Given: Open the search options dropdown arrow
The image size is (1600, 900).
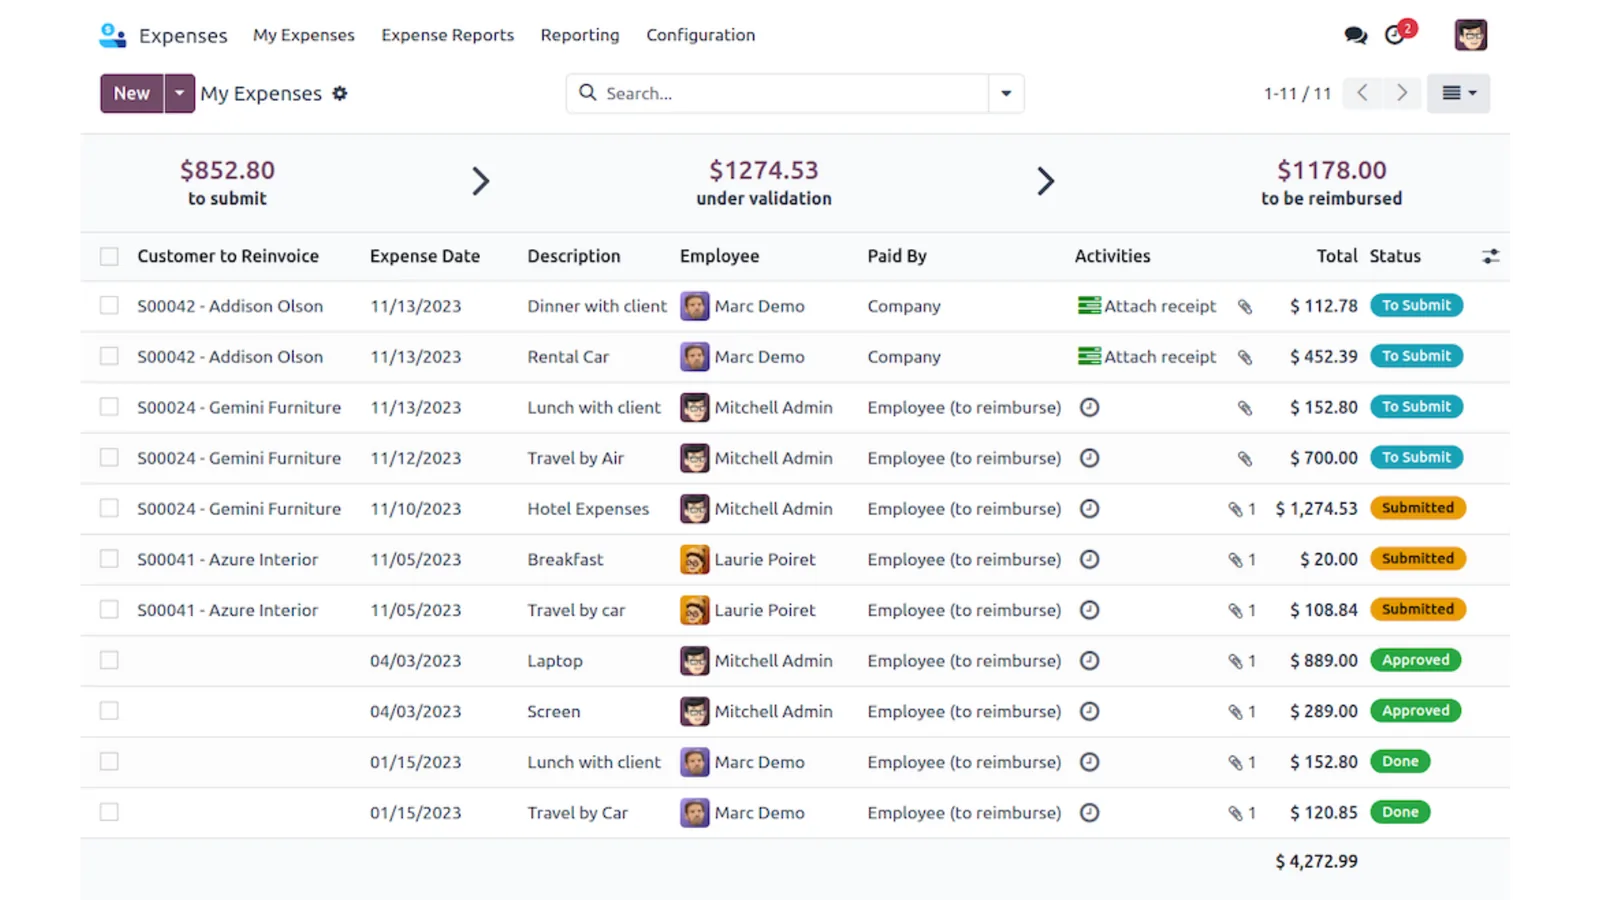Looking at the screenshot, I should pos(1006,93).
